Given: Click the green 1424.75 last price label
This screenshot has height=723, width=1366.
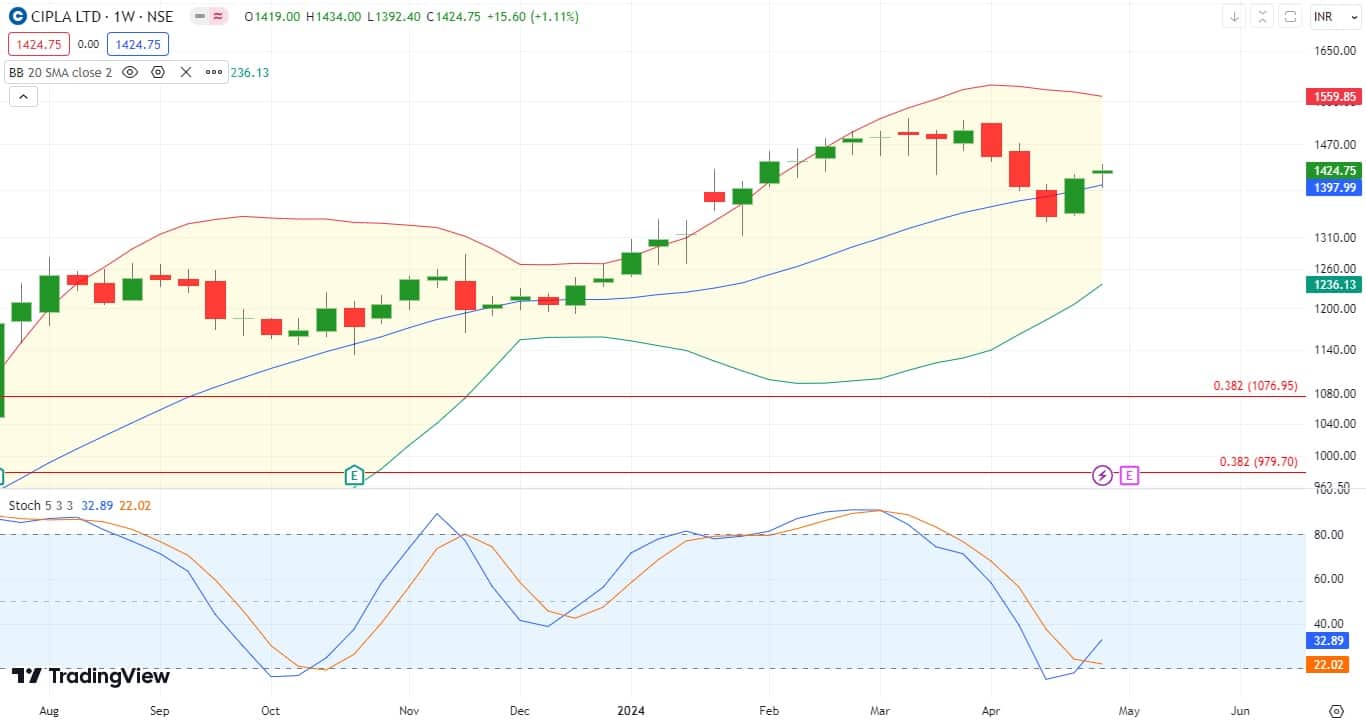Looking at the screenshot, I should point(1335,171).
